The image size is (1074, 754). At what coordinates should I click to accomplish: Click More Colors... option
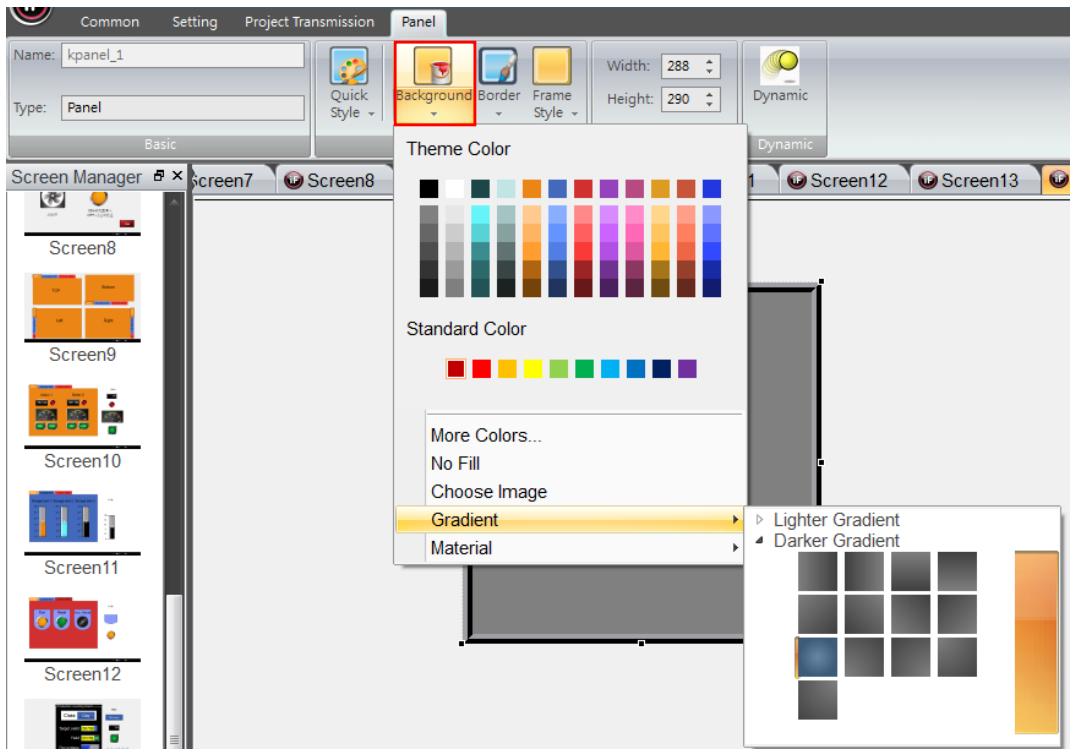click(x=486, y=436)
